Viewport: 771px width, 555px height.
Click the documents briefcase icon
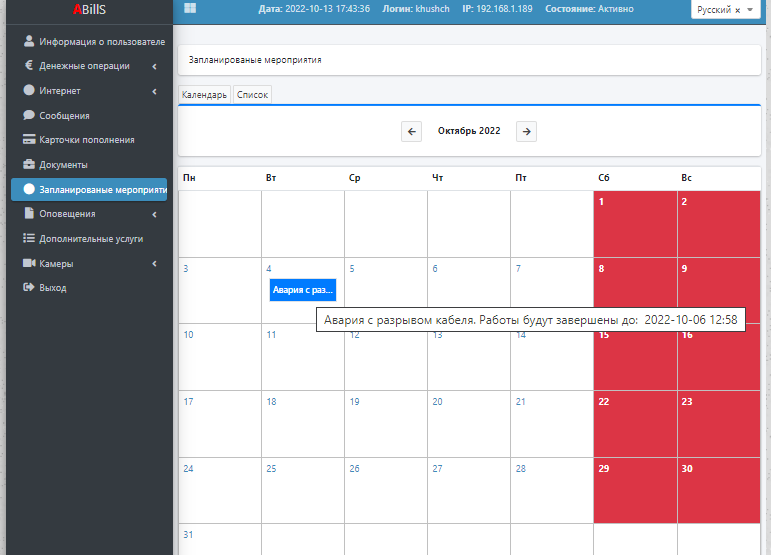click(x=29, y=164)
